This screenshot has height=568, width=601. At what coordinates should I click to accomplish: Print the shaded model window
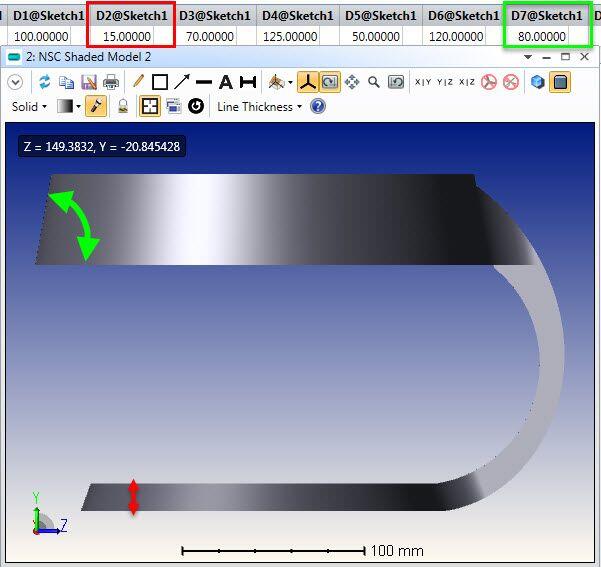click(x=111, y=82)
